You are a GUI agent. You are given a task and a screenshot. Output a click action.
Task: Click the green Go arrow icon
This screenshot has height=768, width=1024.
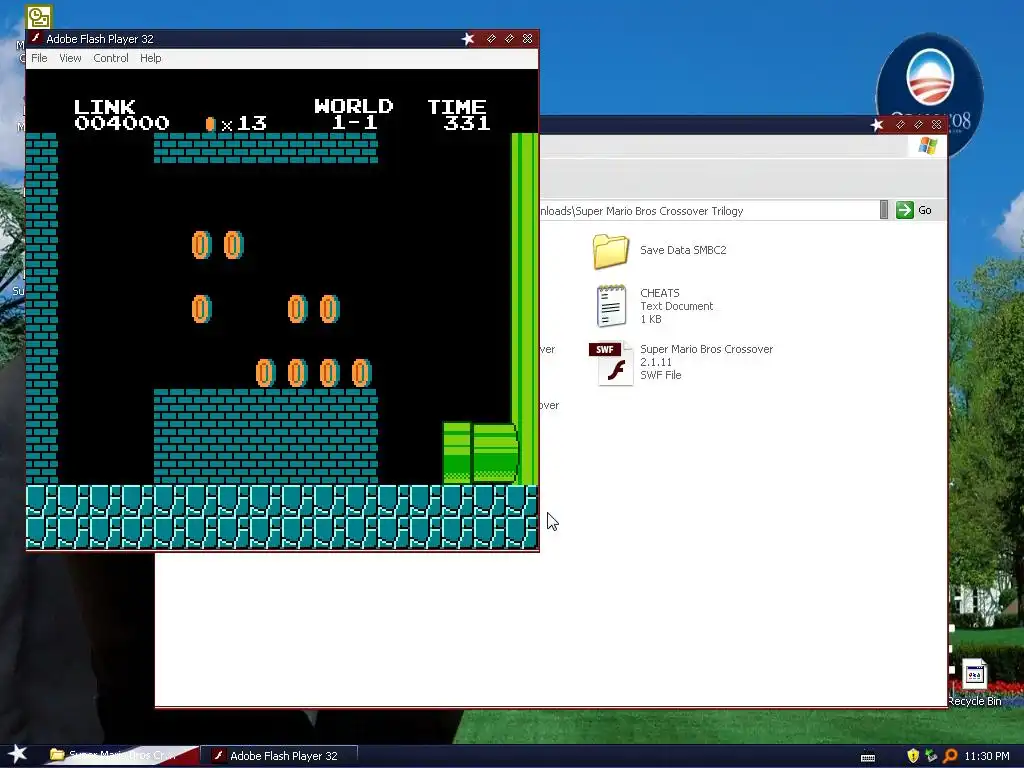[904, 210]
